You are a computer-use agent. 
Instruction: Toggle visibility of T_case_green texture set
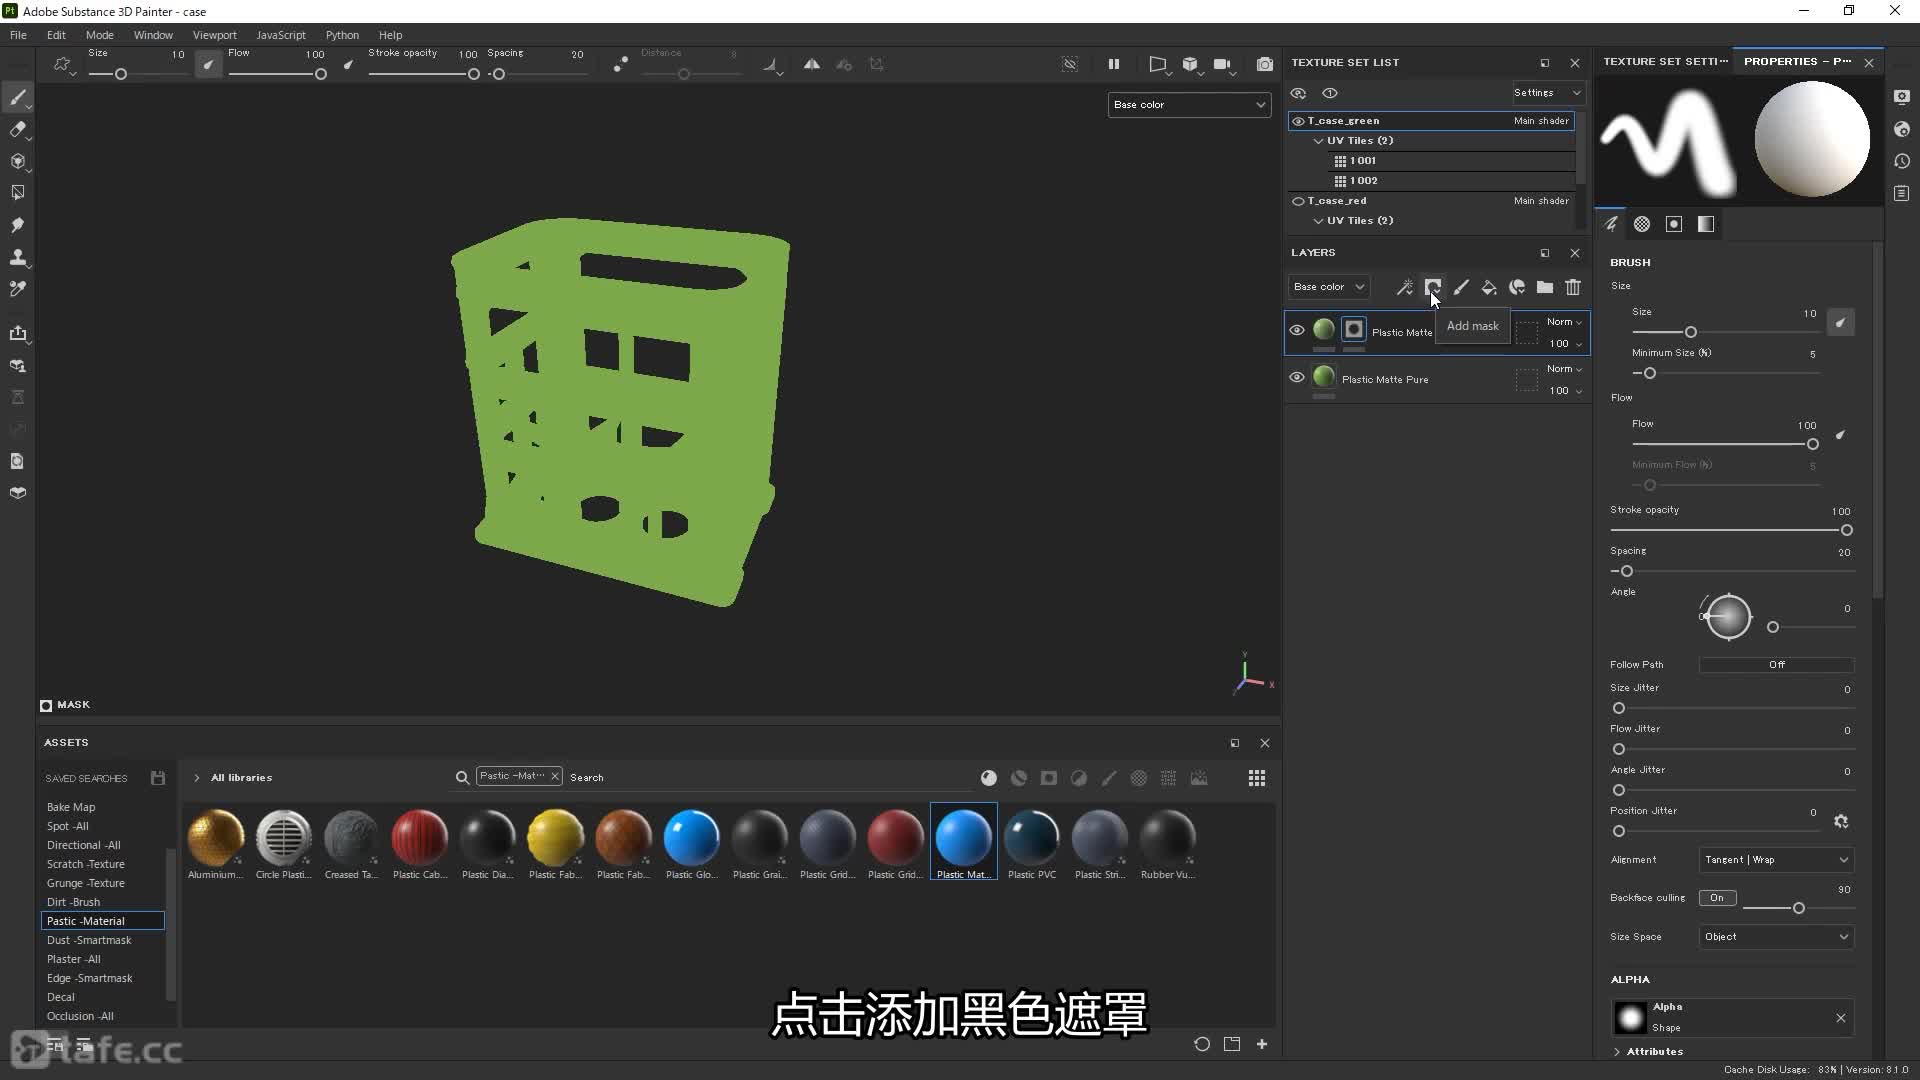(1298, 121)
